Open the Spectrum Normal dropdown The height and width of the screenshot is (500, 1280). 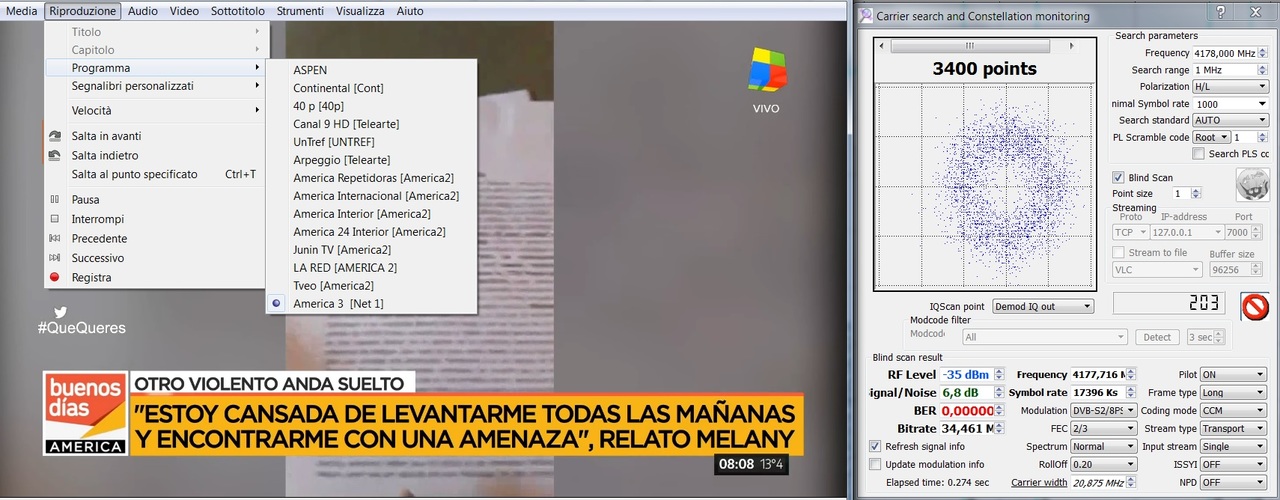click(1103, 447)
